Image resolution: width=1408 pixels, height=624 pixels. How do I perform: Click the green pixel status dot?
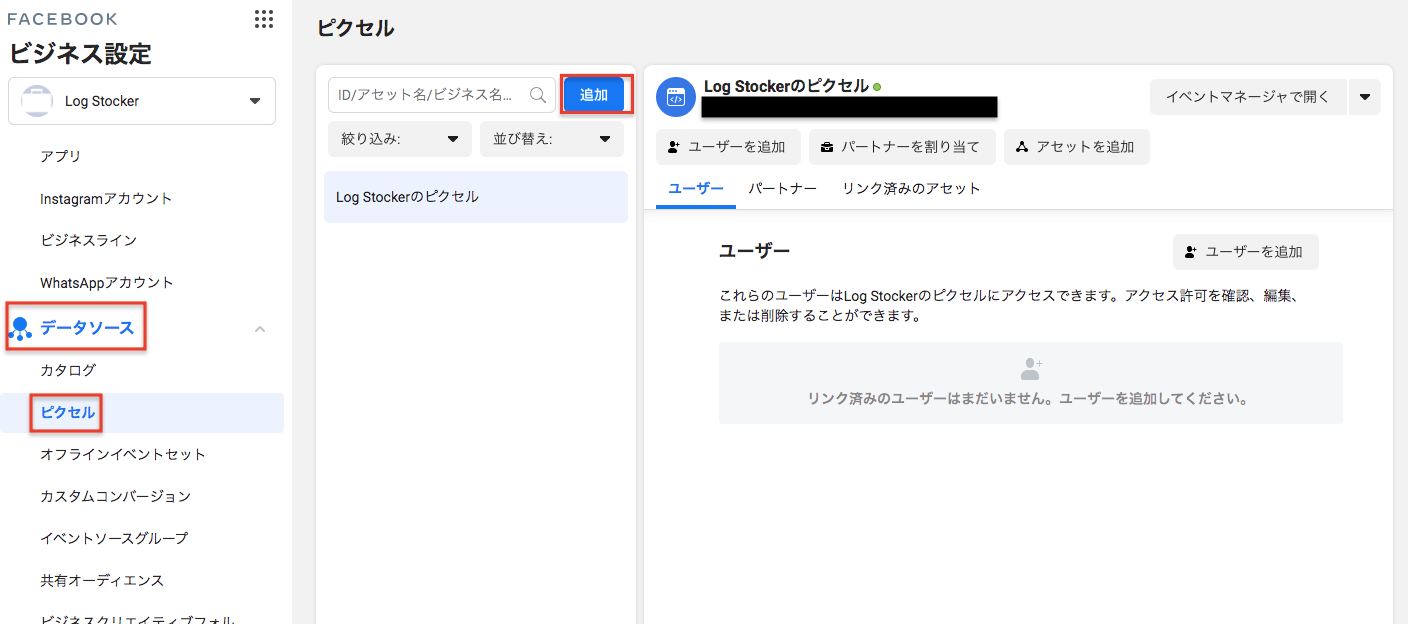coord(877,87)
